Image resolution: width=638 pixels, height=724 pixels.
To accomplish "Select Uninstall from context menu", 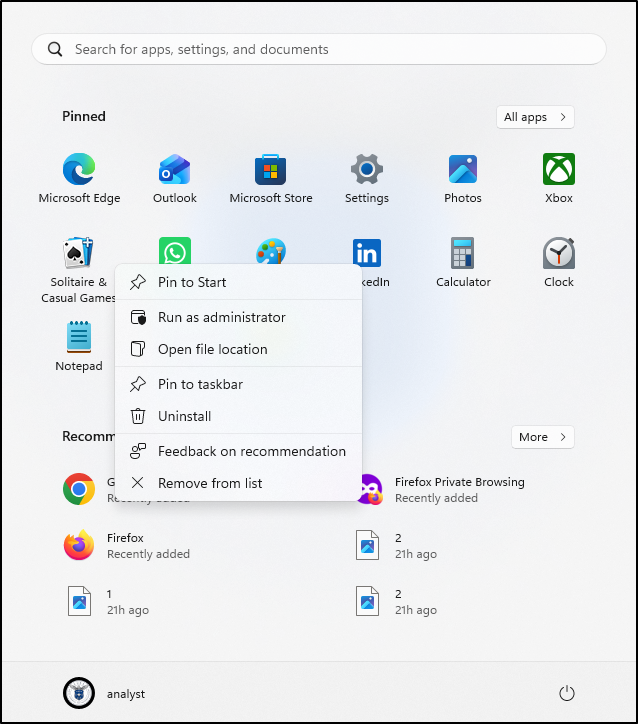I will click(238, 416).
